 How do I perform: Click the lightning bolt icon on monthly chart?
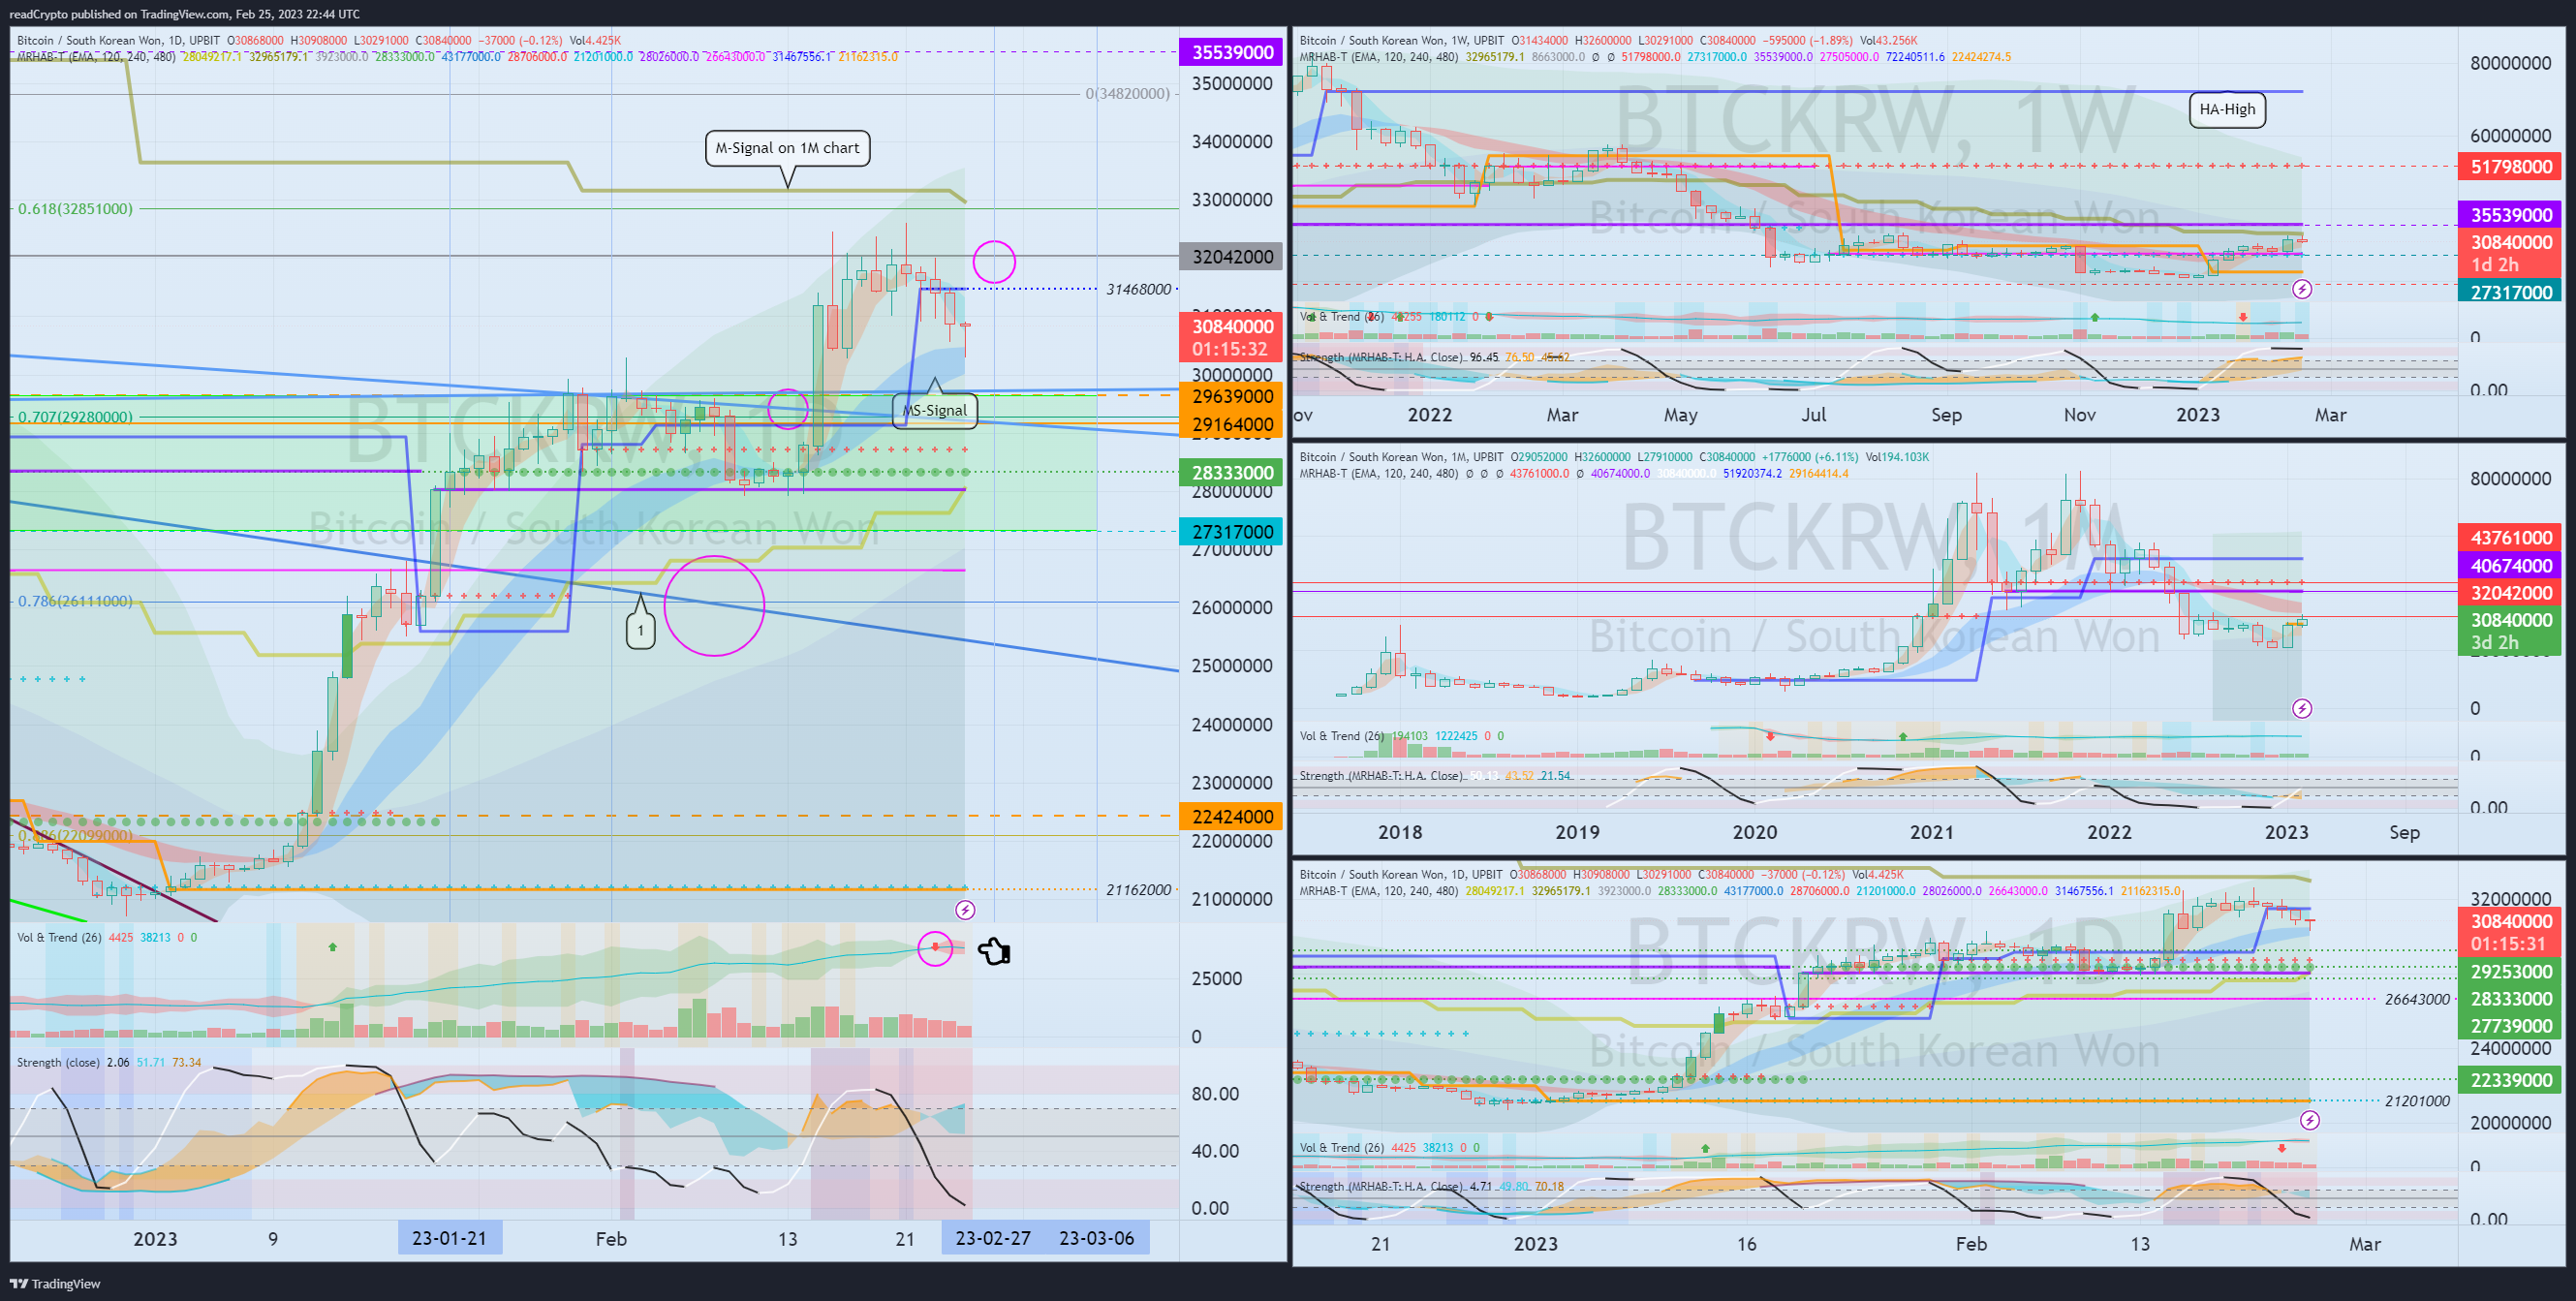tap(2302, 709)
